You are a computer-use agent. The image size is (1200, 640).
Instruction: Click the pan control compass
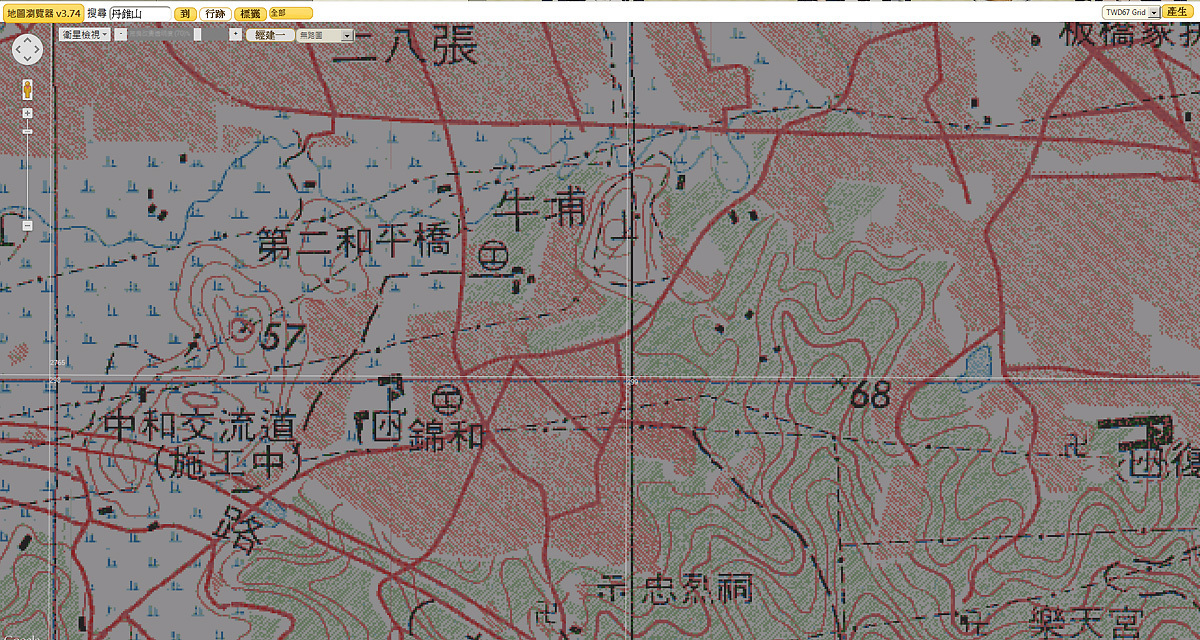[27, 48]
